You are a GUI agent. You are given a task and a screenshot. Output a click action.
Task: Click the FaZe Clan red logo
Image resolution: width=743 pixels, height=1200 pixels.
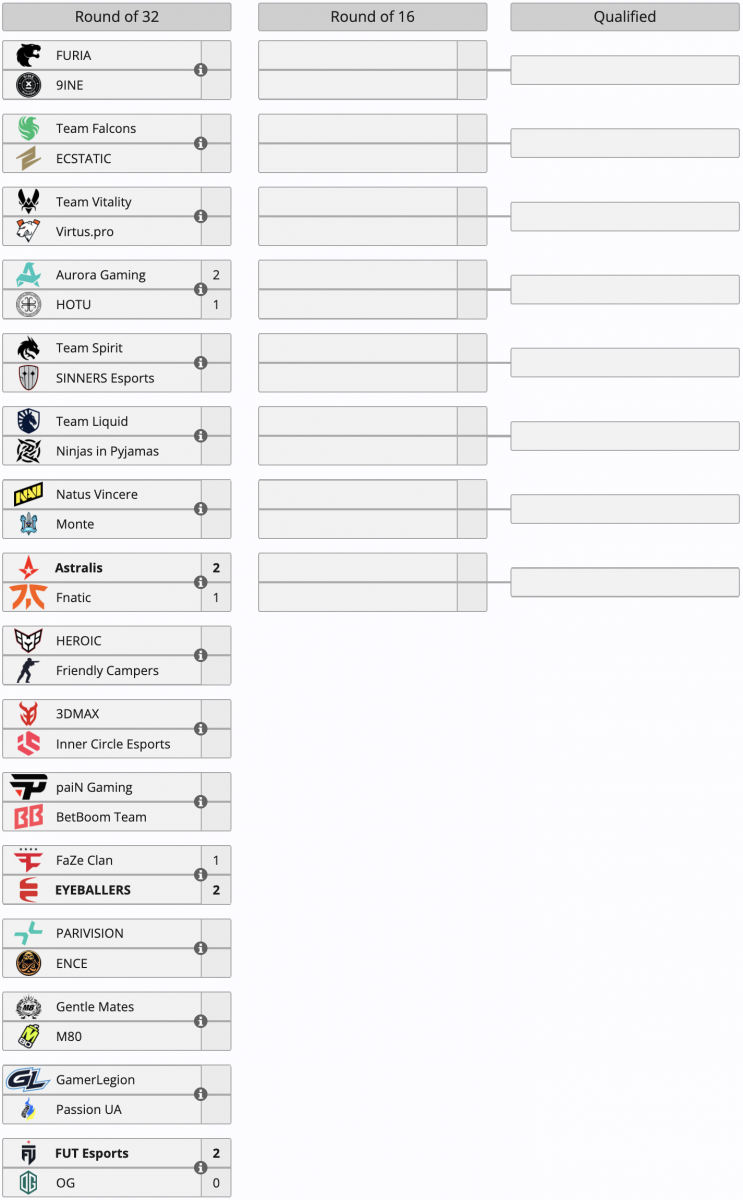(29, 860)
